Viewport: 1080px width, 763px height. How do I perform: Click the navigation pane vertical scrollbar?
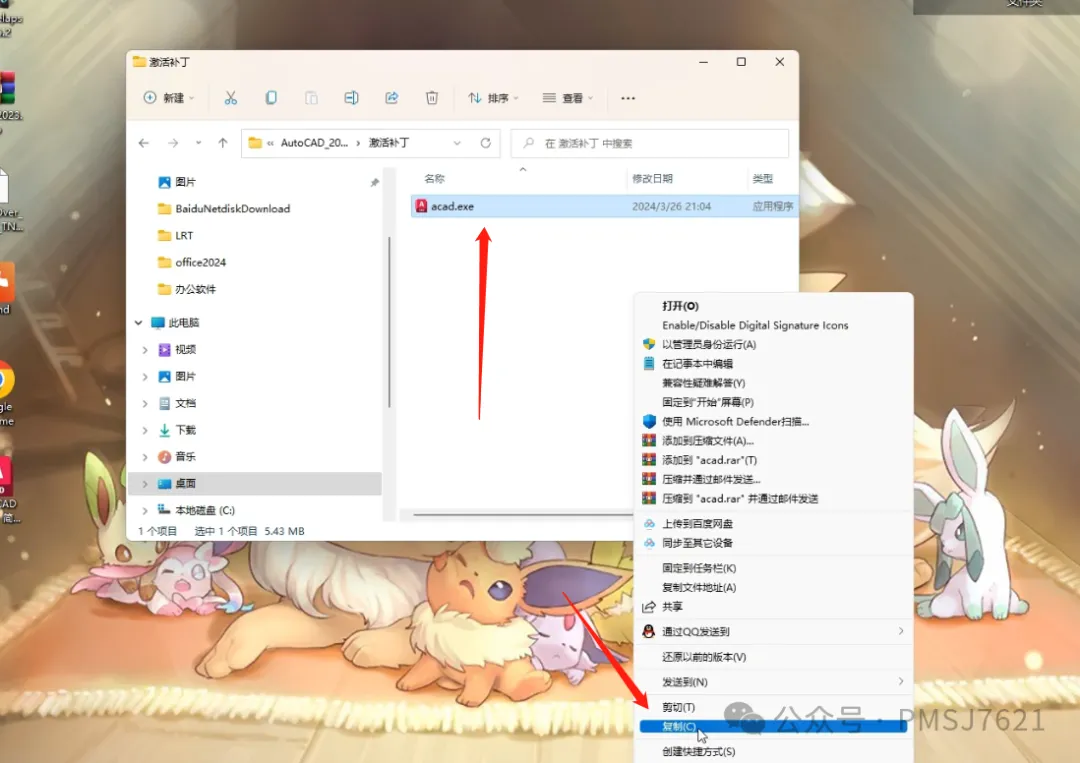(x=389, y=322)
